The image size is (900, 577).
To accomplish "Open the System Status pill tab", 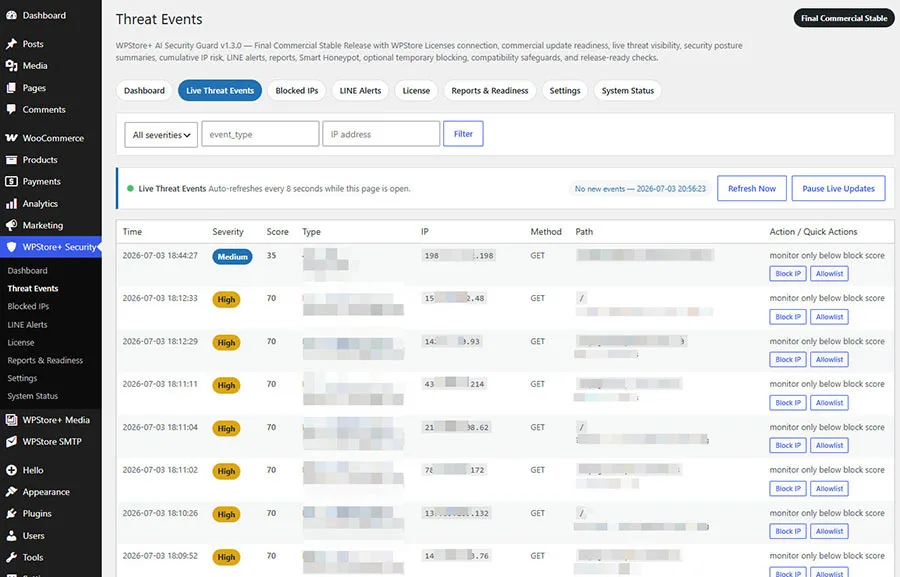I will coord(627,91).
